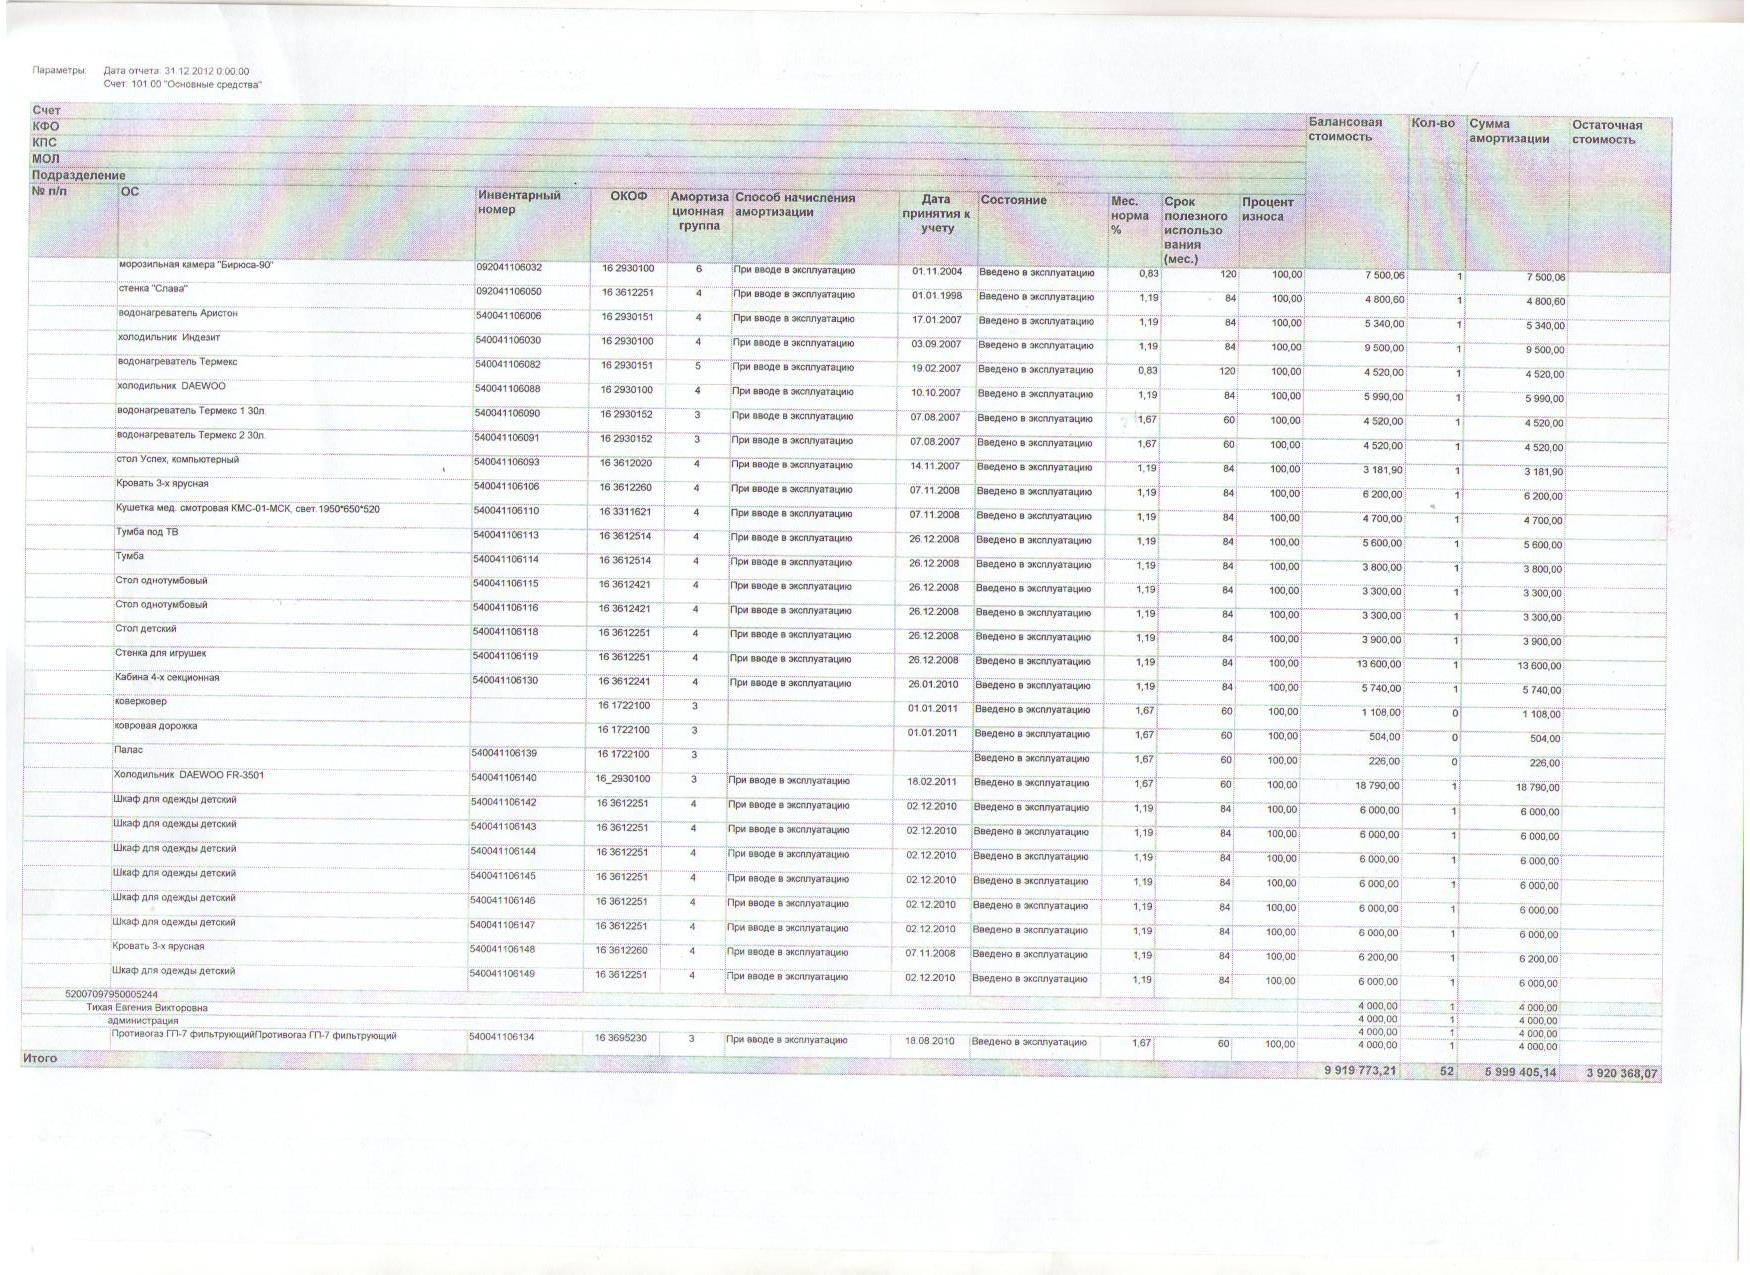Click inventory number "540041106130"
This screenshot has height=1275, width=1750.
coord(505,680)
